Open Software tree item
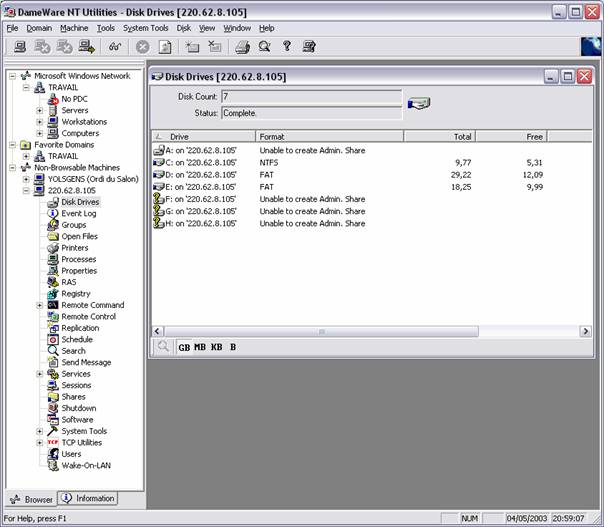 (x=77, y=420)
